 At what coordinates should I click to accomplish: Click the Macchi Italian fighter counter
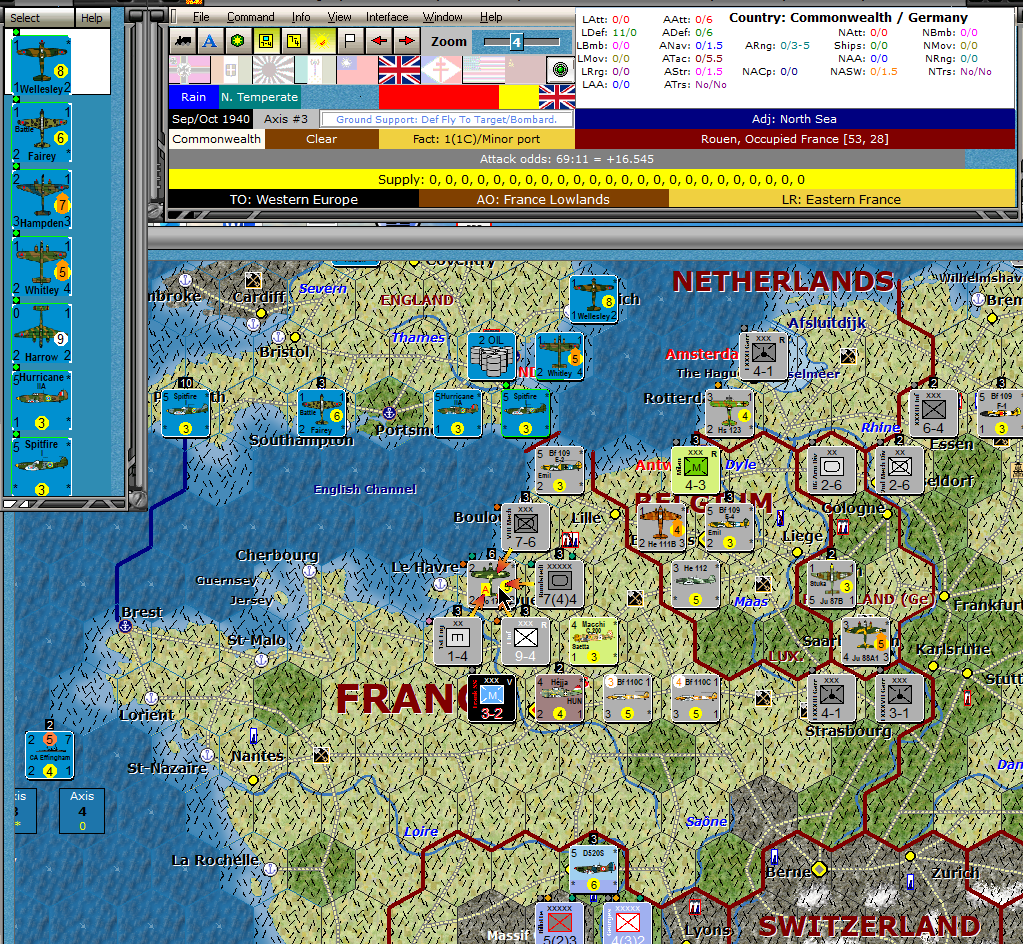593,641
